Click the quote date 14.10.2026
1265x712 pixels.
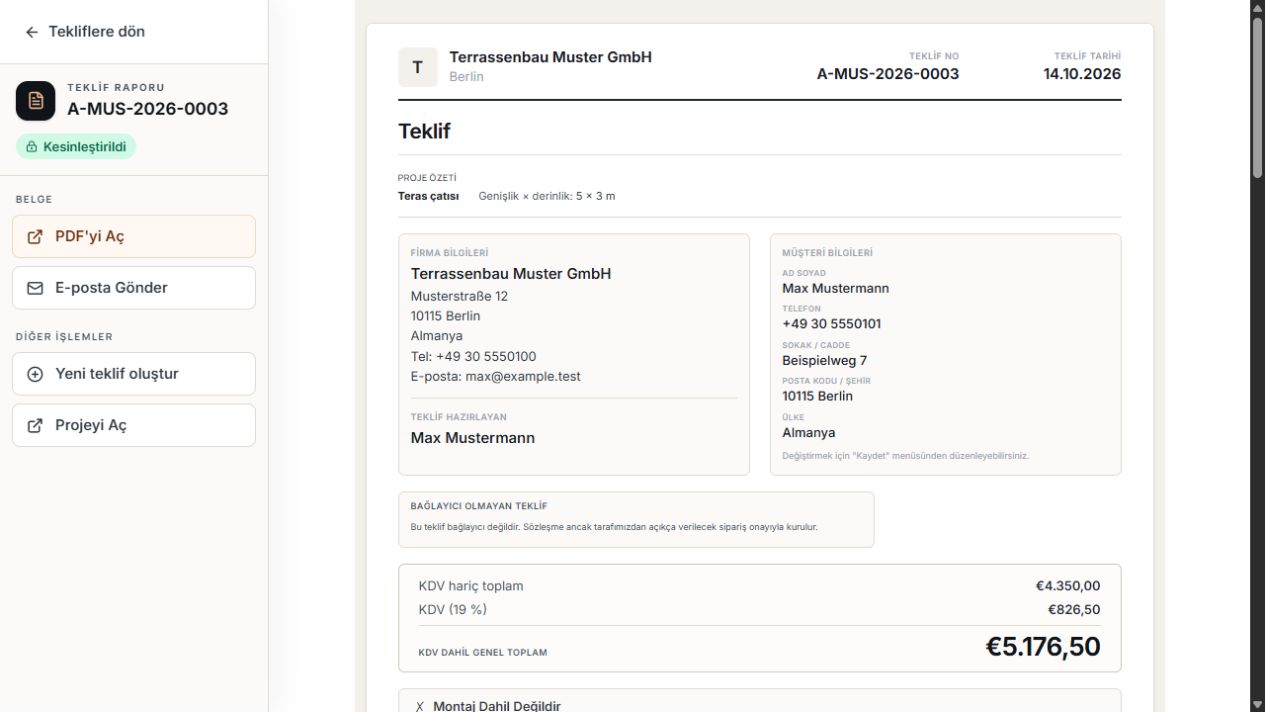point(1082,74)
